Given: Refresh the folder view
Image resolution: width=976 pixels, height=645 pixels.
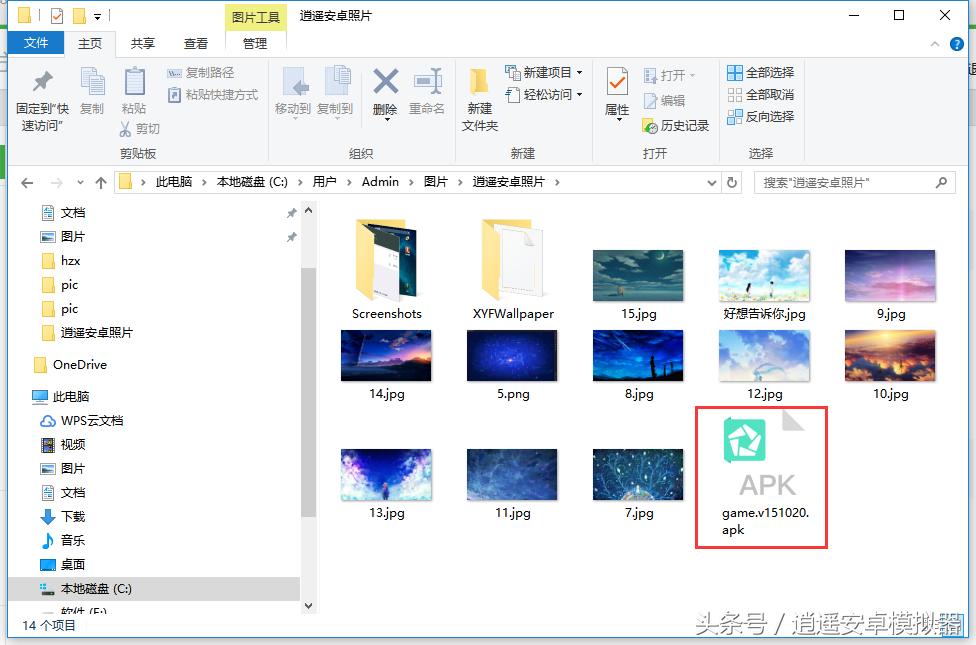Looking at the screenshot, I should point(733,182).
